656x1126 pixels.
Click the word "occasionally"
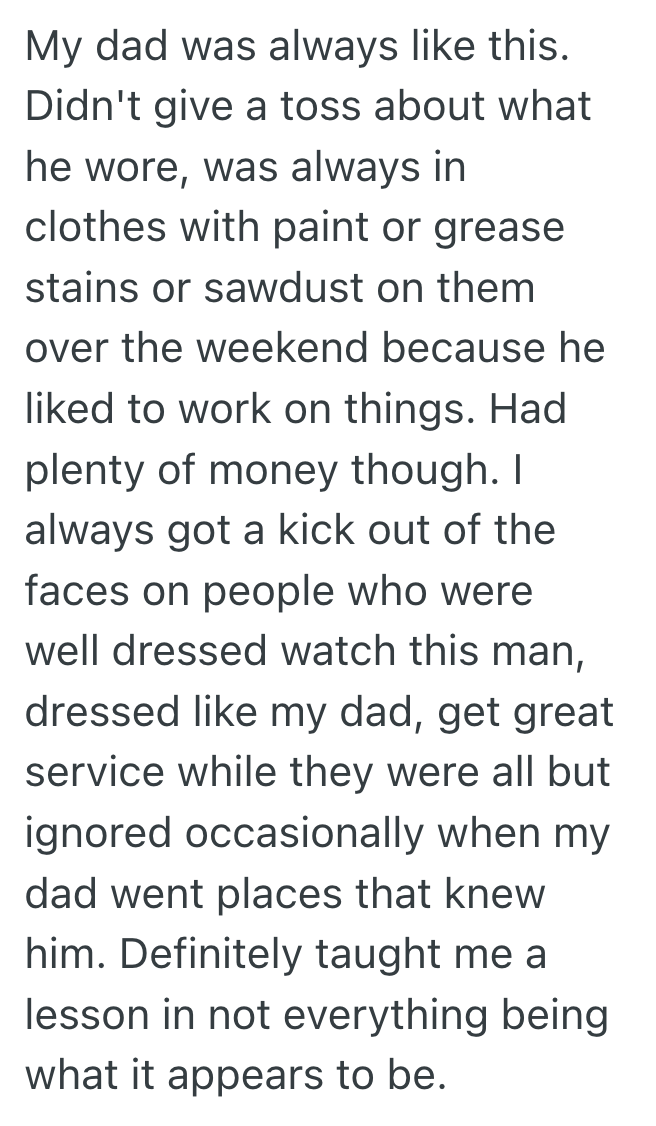pos(311,832)
